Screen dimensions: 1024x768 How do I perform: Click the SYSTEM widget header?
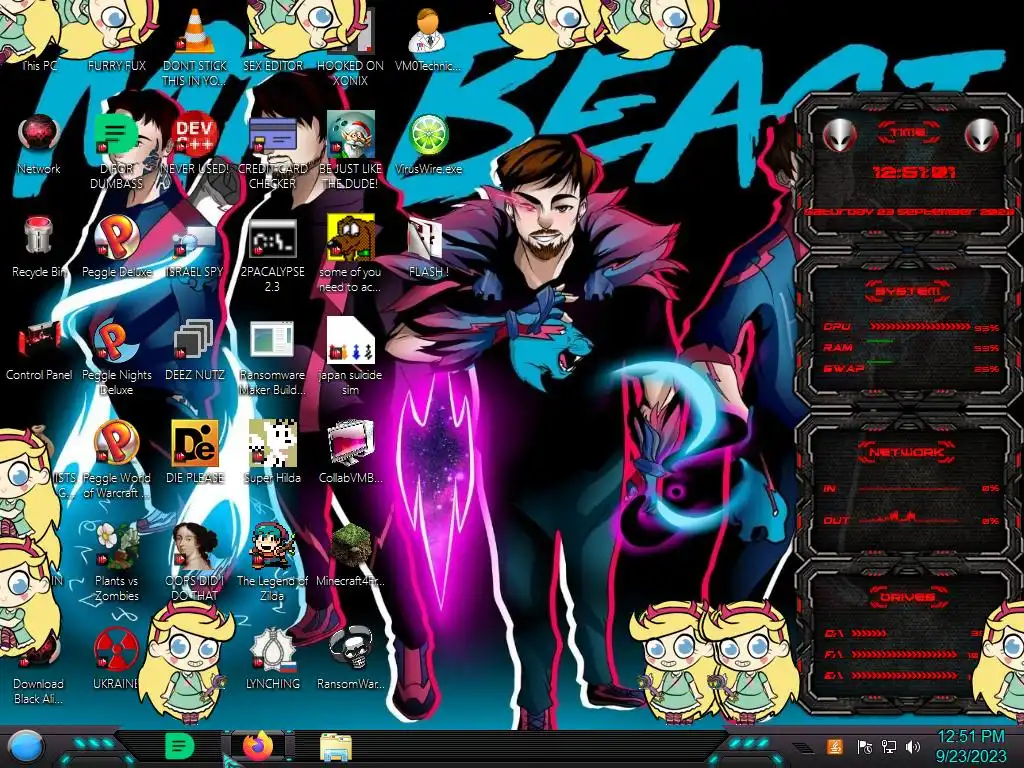pos(907,291)
